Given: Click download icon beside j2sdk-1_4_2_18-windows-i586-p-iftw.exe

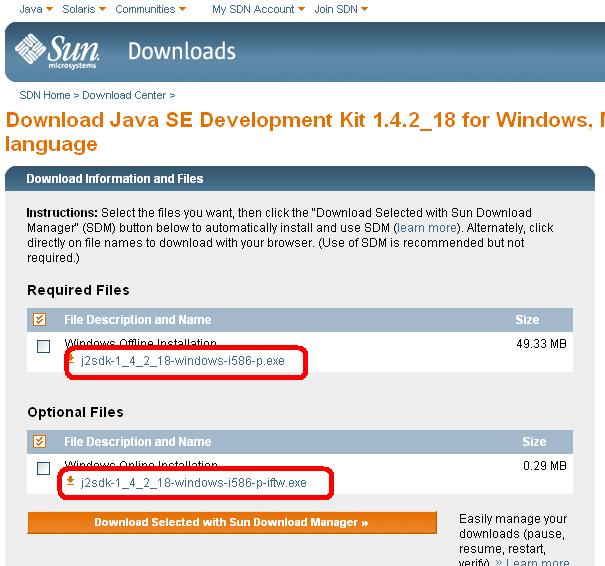Looking at the screenshot, I should (x=70, y=481).
